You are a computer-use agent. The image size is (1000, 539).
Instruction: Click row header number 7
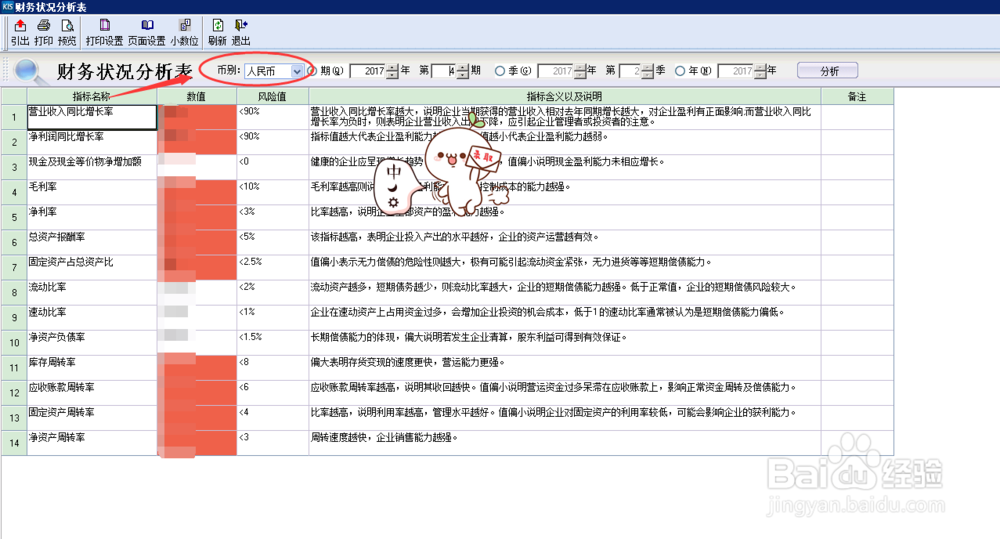coord(14,267)
